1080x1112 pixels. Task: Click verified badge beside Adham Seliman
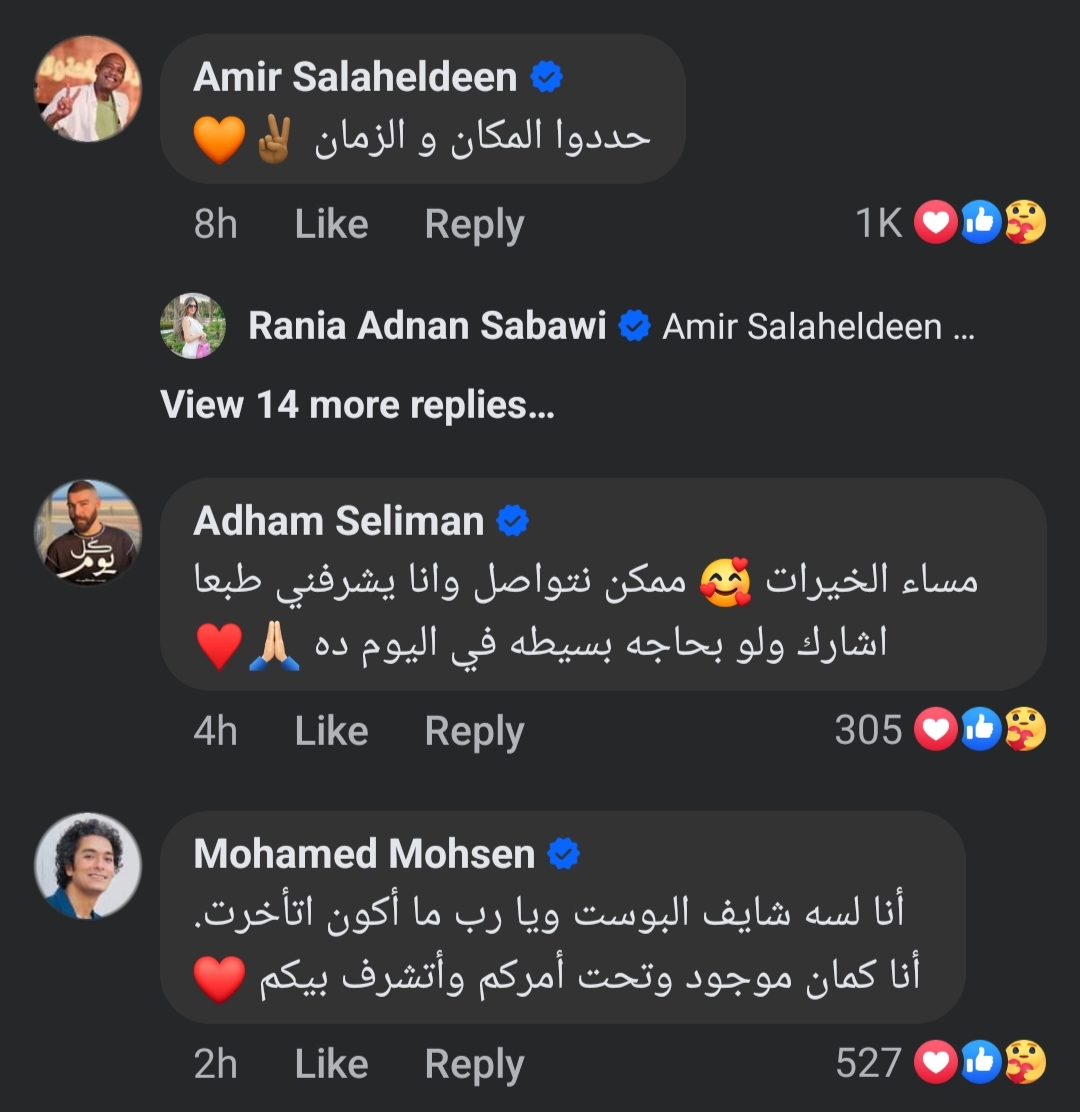[x=513, y=520]
